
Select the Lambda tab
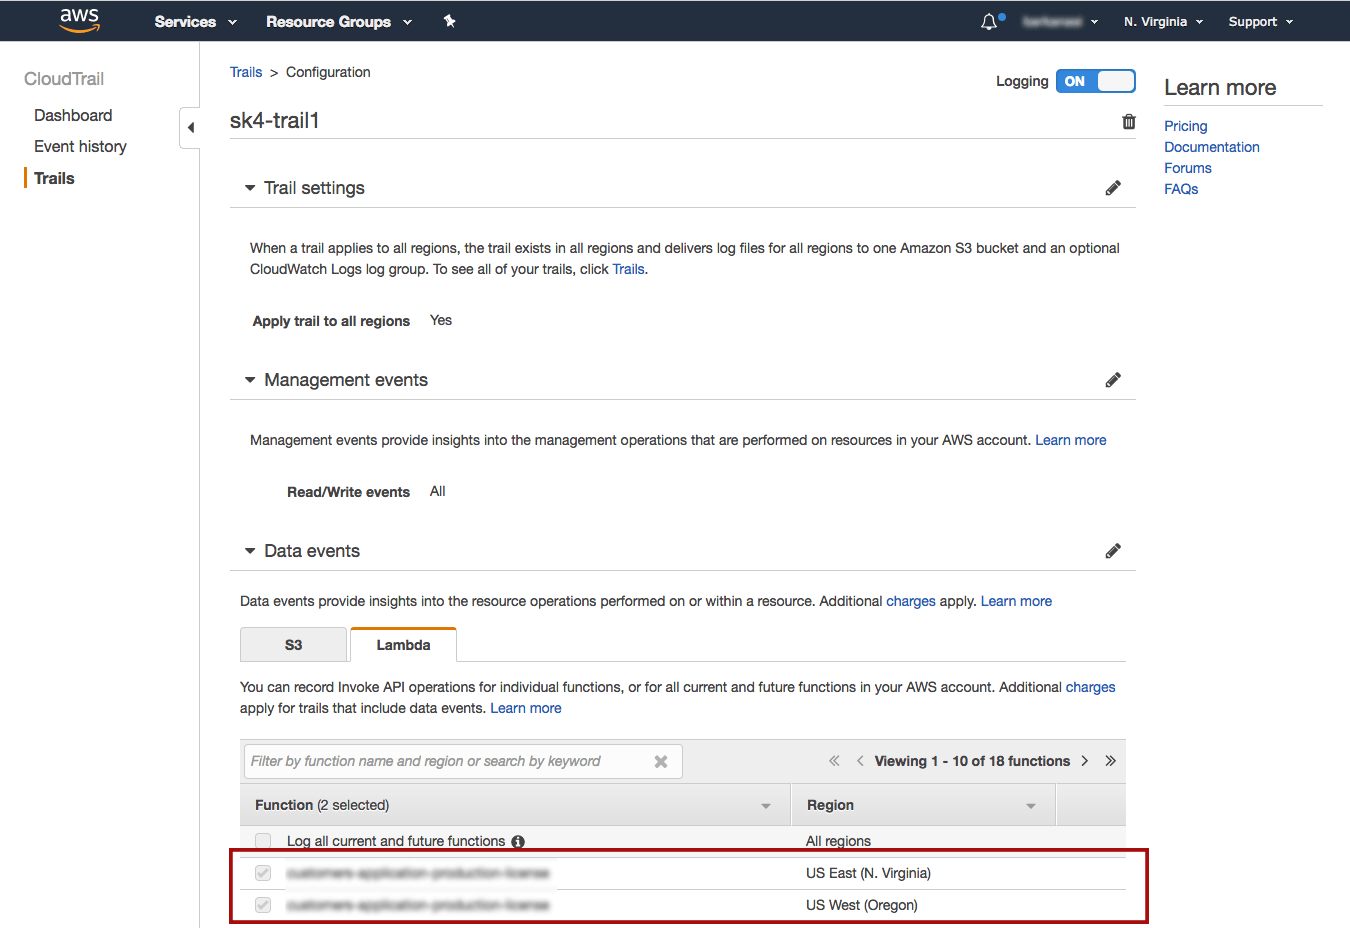tap(403, 645)
